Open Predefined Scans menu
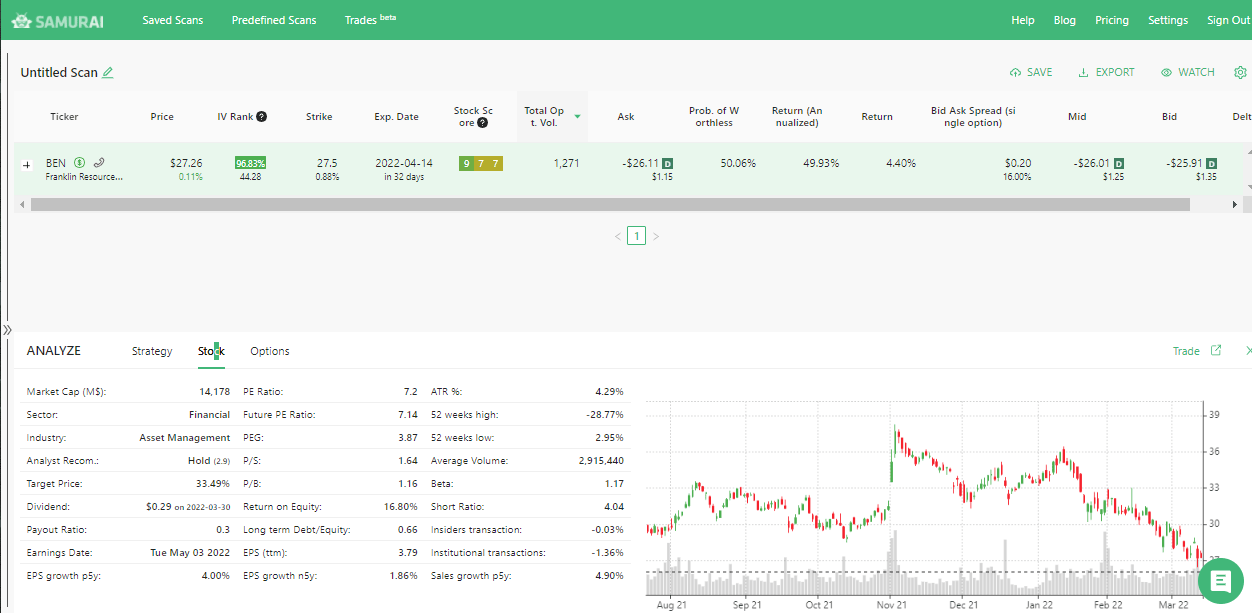The height and width of the screenshot is (613, 1252). point(273,20)
